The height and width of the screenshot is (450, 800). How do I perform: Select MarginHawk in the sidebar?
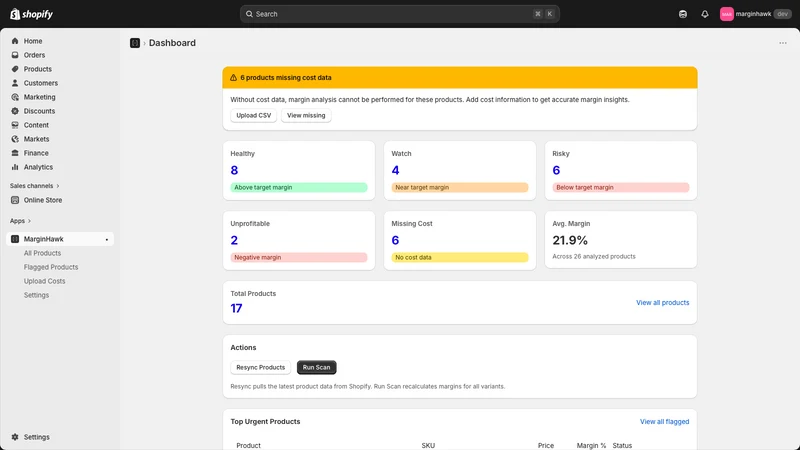point(60,239)
